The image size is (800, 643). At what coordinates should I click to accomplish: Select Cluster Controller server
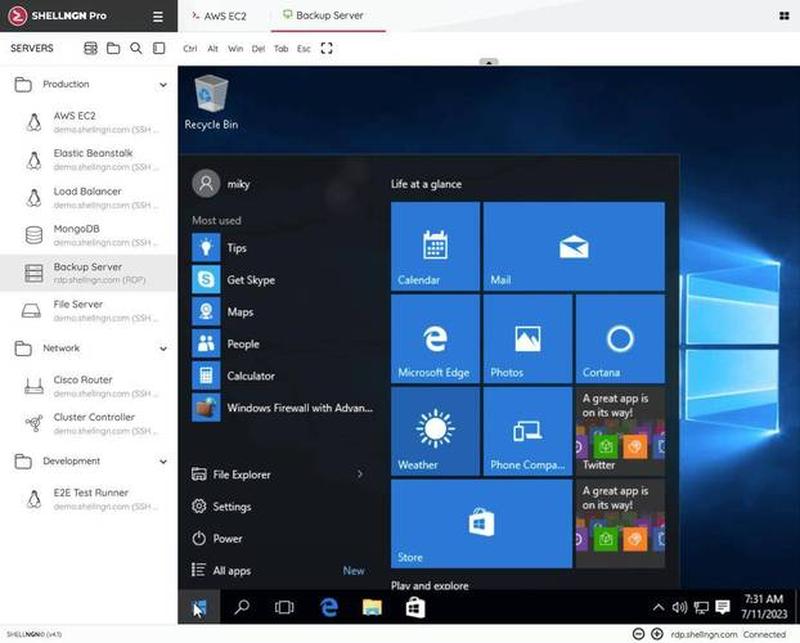point(88,424)
